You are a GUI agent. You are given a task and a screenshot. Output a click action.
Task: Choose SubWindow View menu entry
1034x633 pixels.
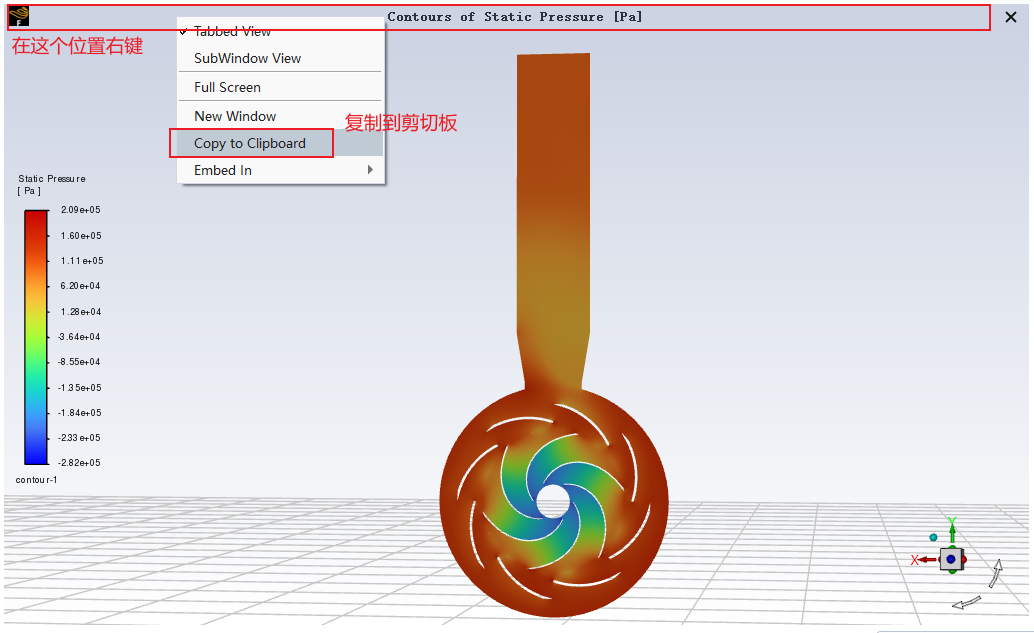(x=247, y=58)
